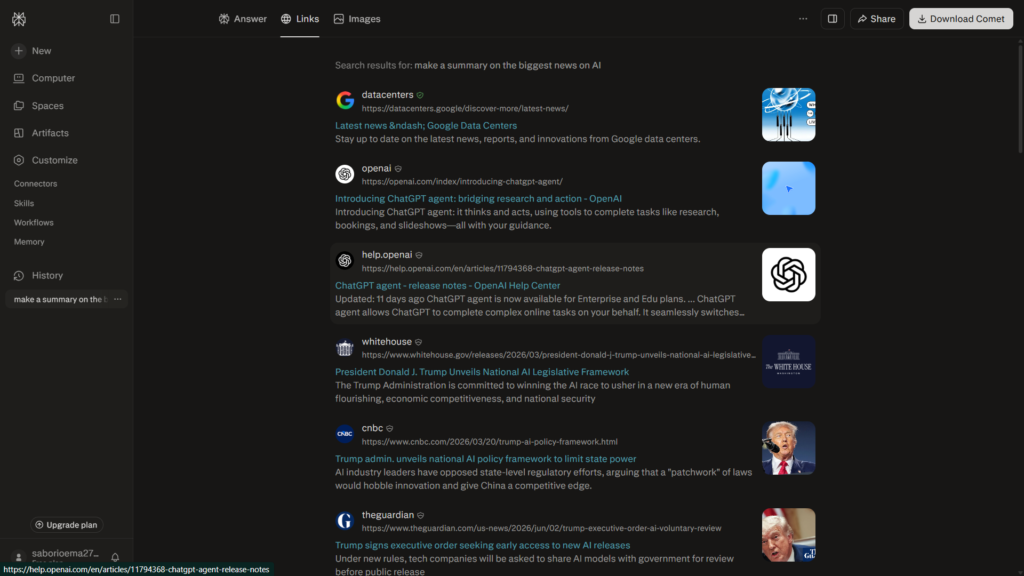Open 'Introducing ChatGPT agent' link
1024x576 pixels.
[x=478, y=199]
